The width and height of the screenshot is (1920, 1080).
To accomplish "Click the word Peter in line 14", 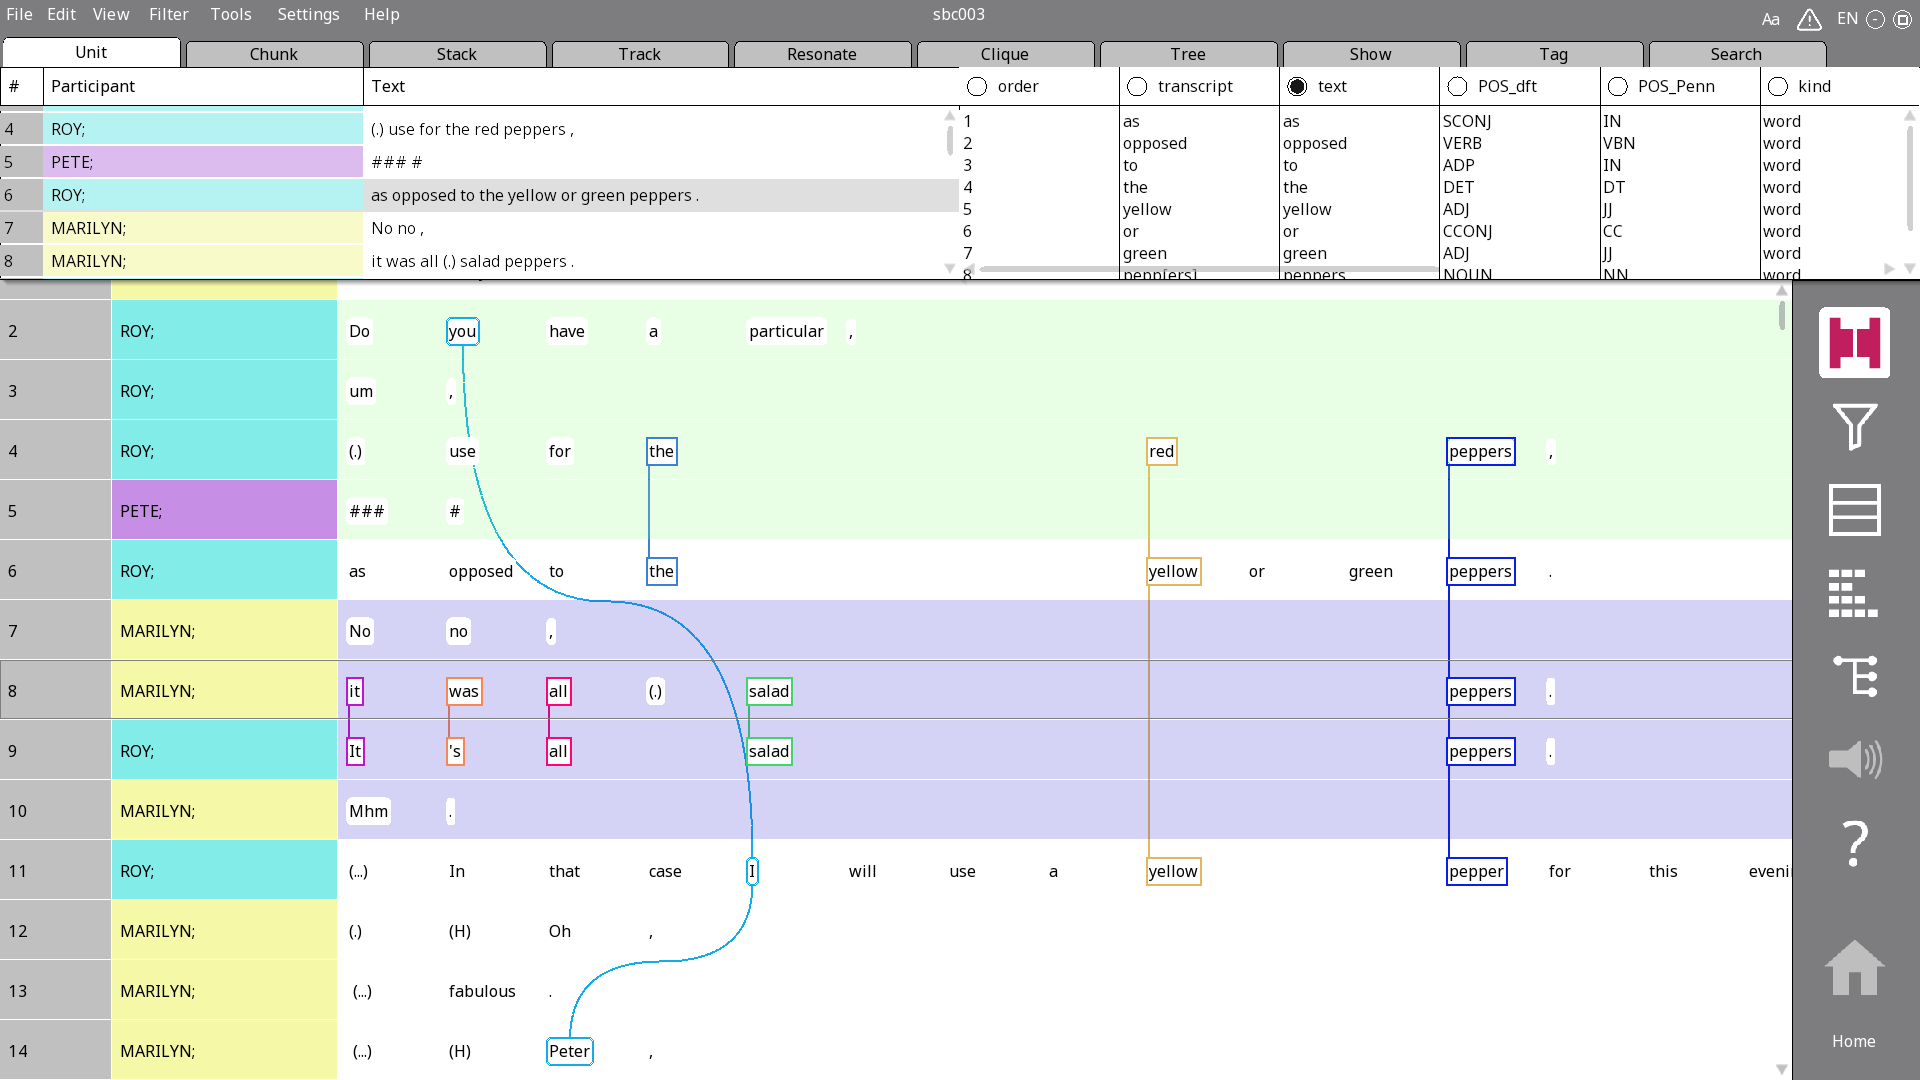I will pos(569,1051).
